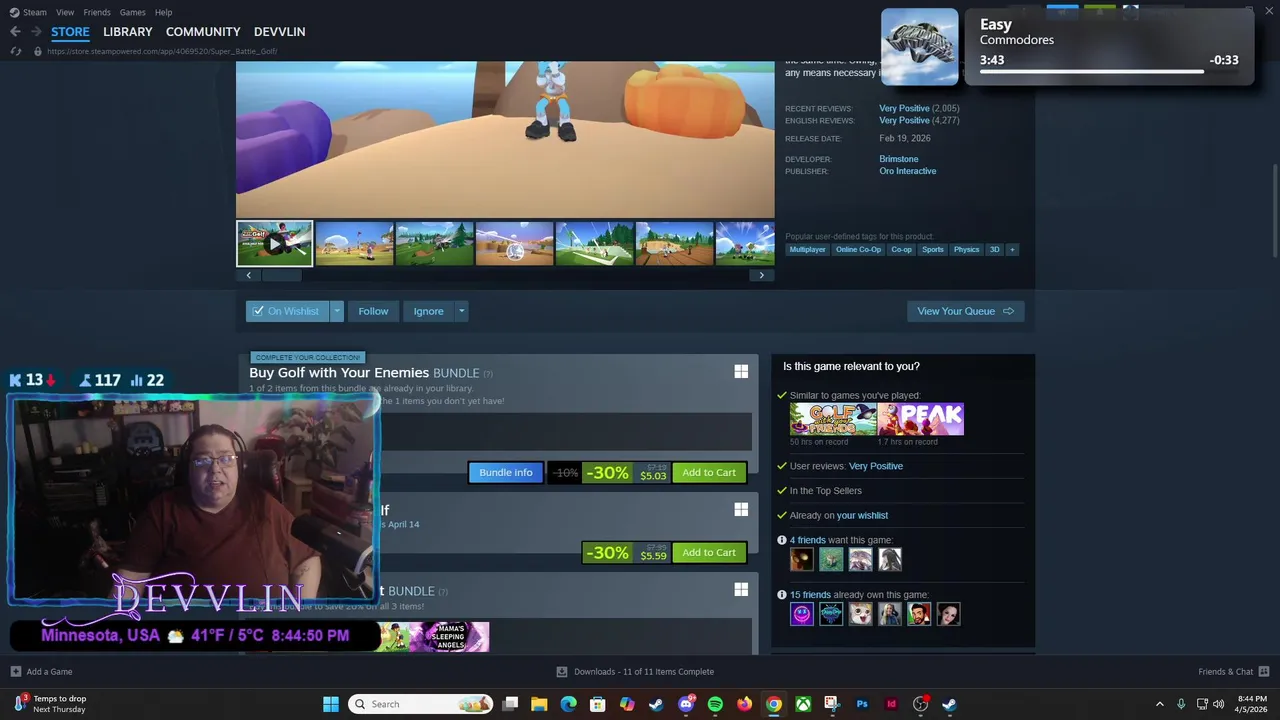Click Windows icon on -30% $5.59 row

tap(741, 510)
